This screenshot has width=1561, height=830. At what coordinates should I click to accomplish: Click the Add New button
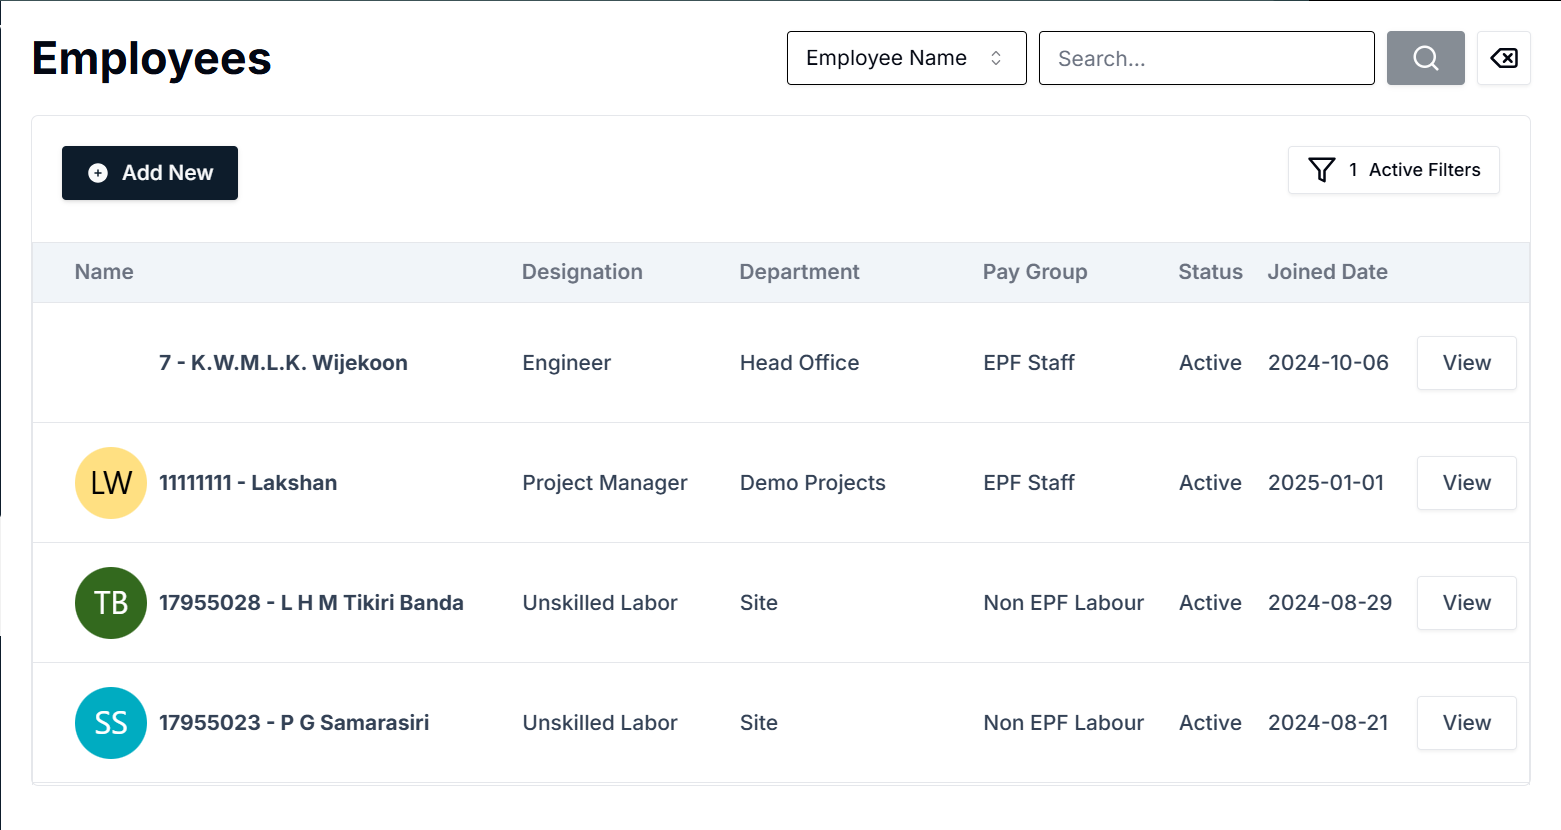(149, 172)
